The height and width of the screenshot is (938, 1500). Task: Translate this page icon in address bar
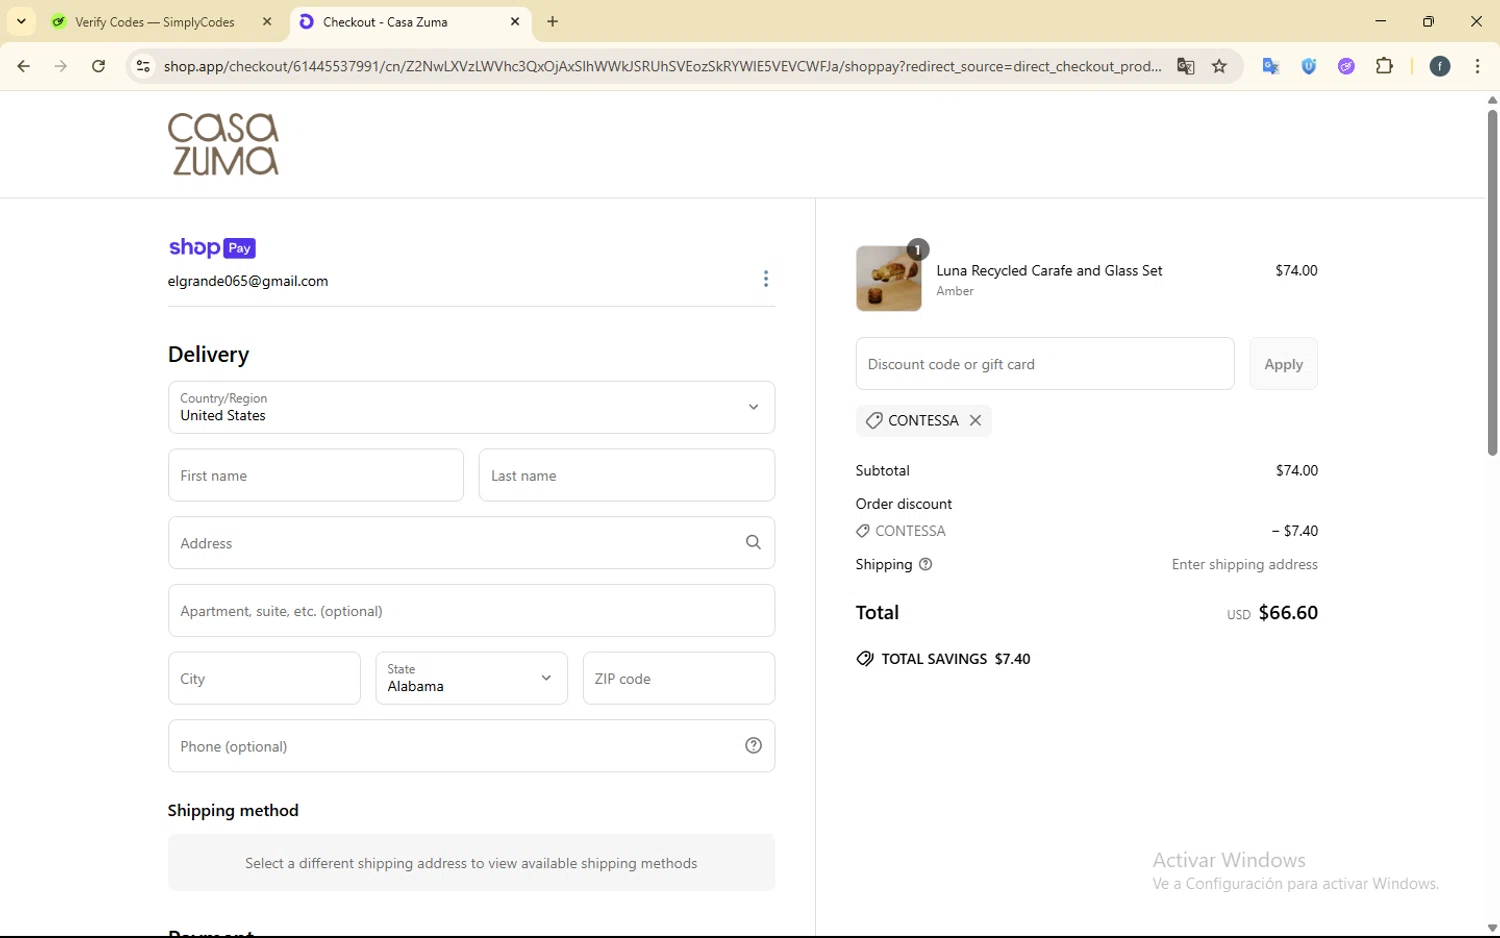point(1186,66)
